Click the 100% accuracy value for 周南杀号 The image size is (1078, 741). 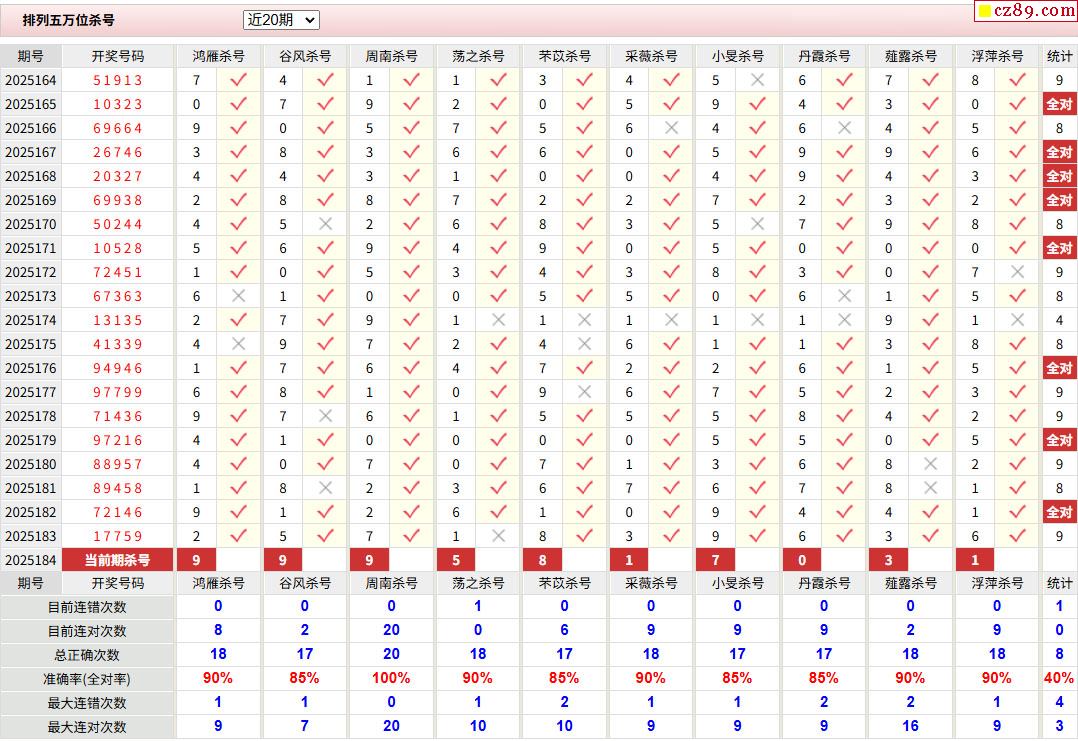[x=391, y=678]
